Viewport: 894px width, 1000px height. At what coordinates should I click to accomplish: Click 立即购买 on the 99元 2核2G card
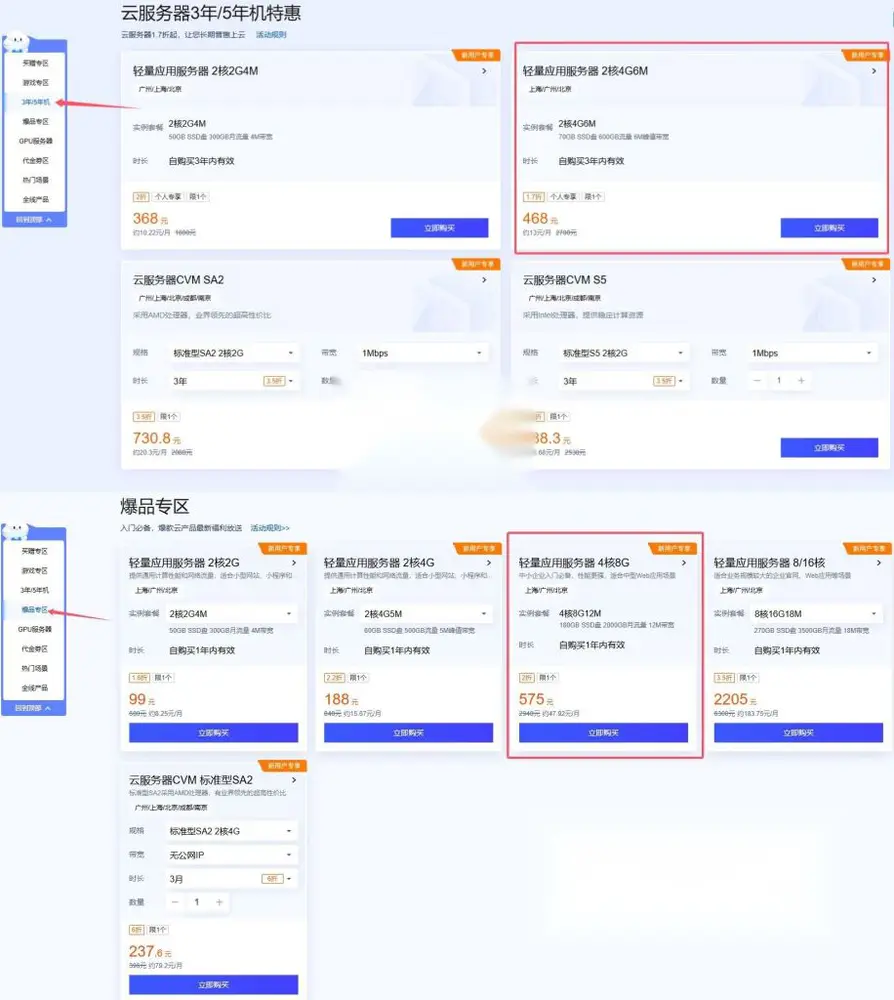pos(214,733)
